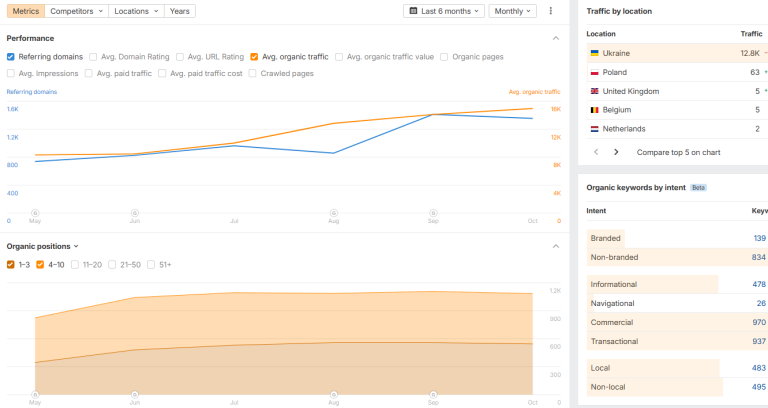Image resolution: width=768 pixels, height=408 pixels.
Task: Click the Google update marker at Sep on Performance chart
Action: [433, 213]
